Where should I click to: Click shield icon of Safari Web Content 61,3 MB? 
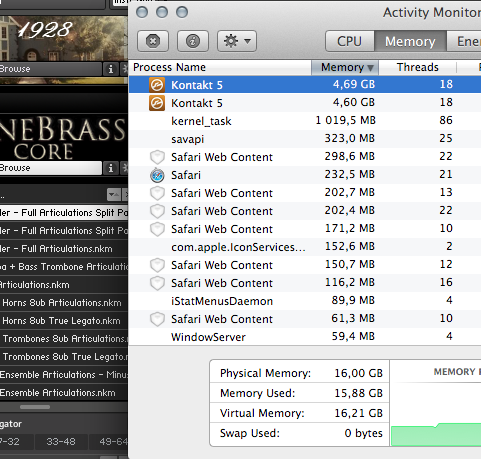coord(157,319)
